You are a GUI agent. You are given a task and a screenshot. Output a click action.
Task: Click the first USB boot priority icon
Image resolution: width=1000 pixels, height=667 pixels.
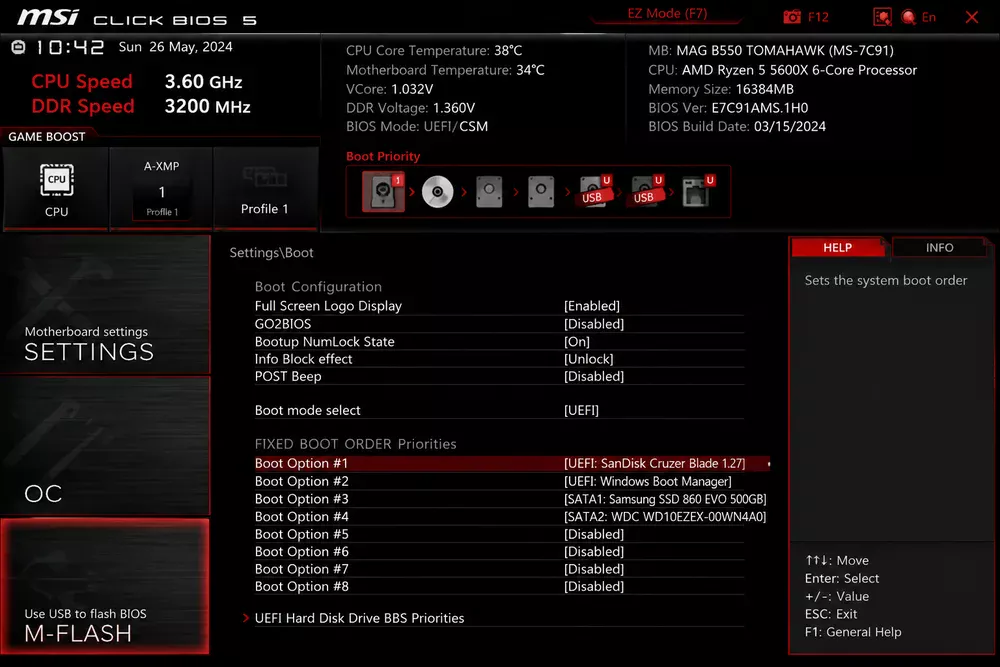[595, 191]
